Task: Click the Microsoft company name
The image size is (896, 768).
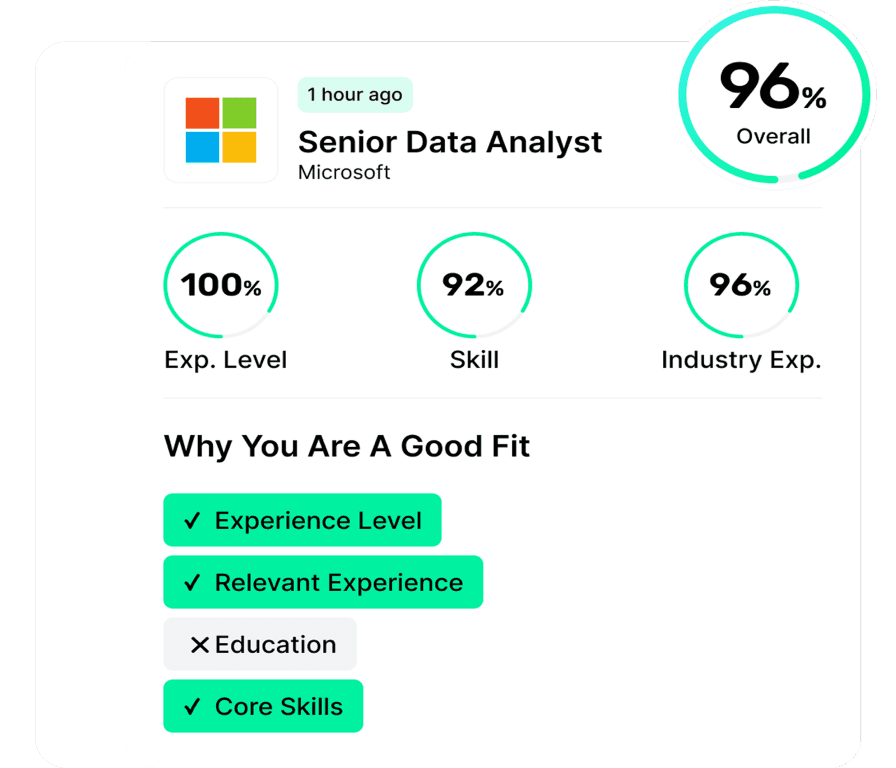Action: [x=344, y=172]
